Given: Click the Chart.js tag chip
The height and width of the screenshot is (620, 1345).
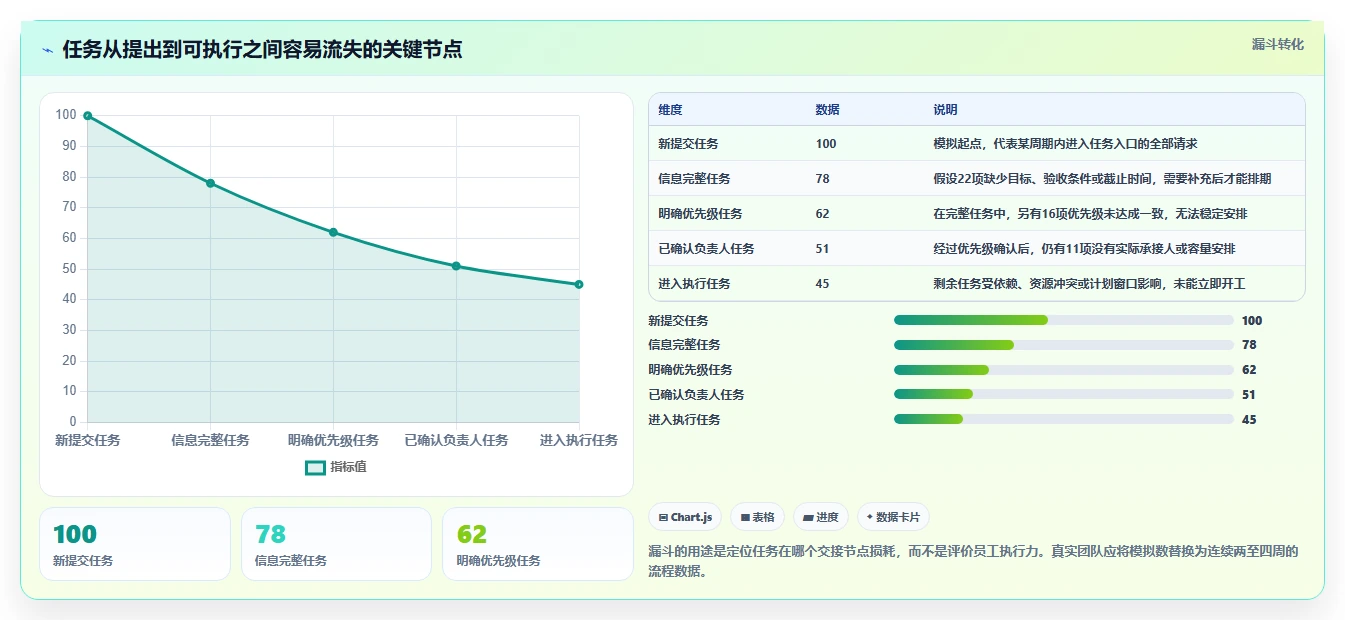Looking at the screenshot, I should coord(685,517).
